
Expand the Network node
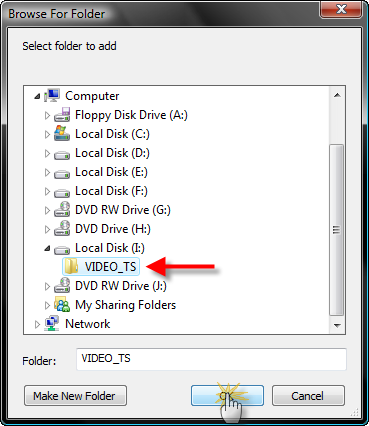(x=37, y=324)
